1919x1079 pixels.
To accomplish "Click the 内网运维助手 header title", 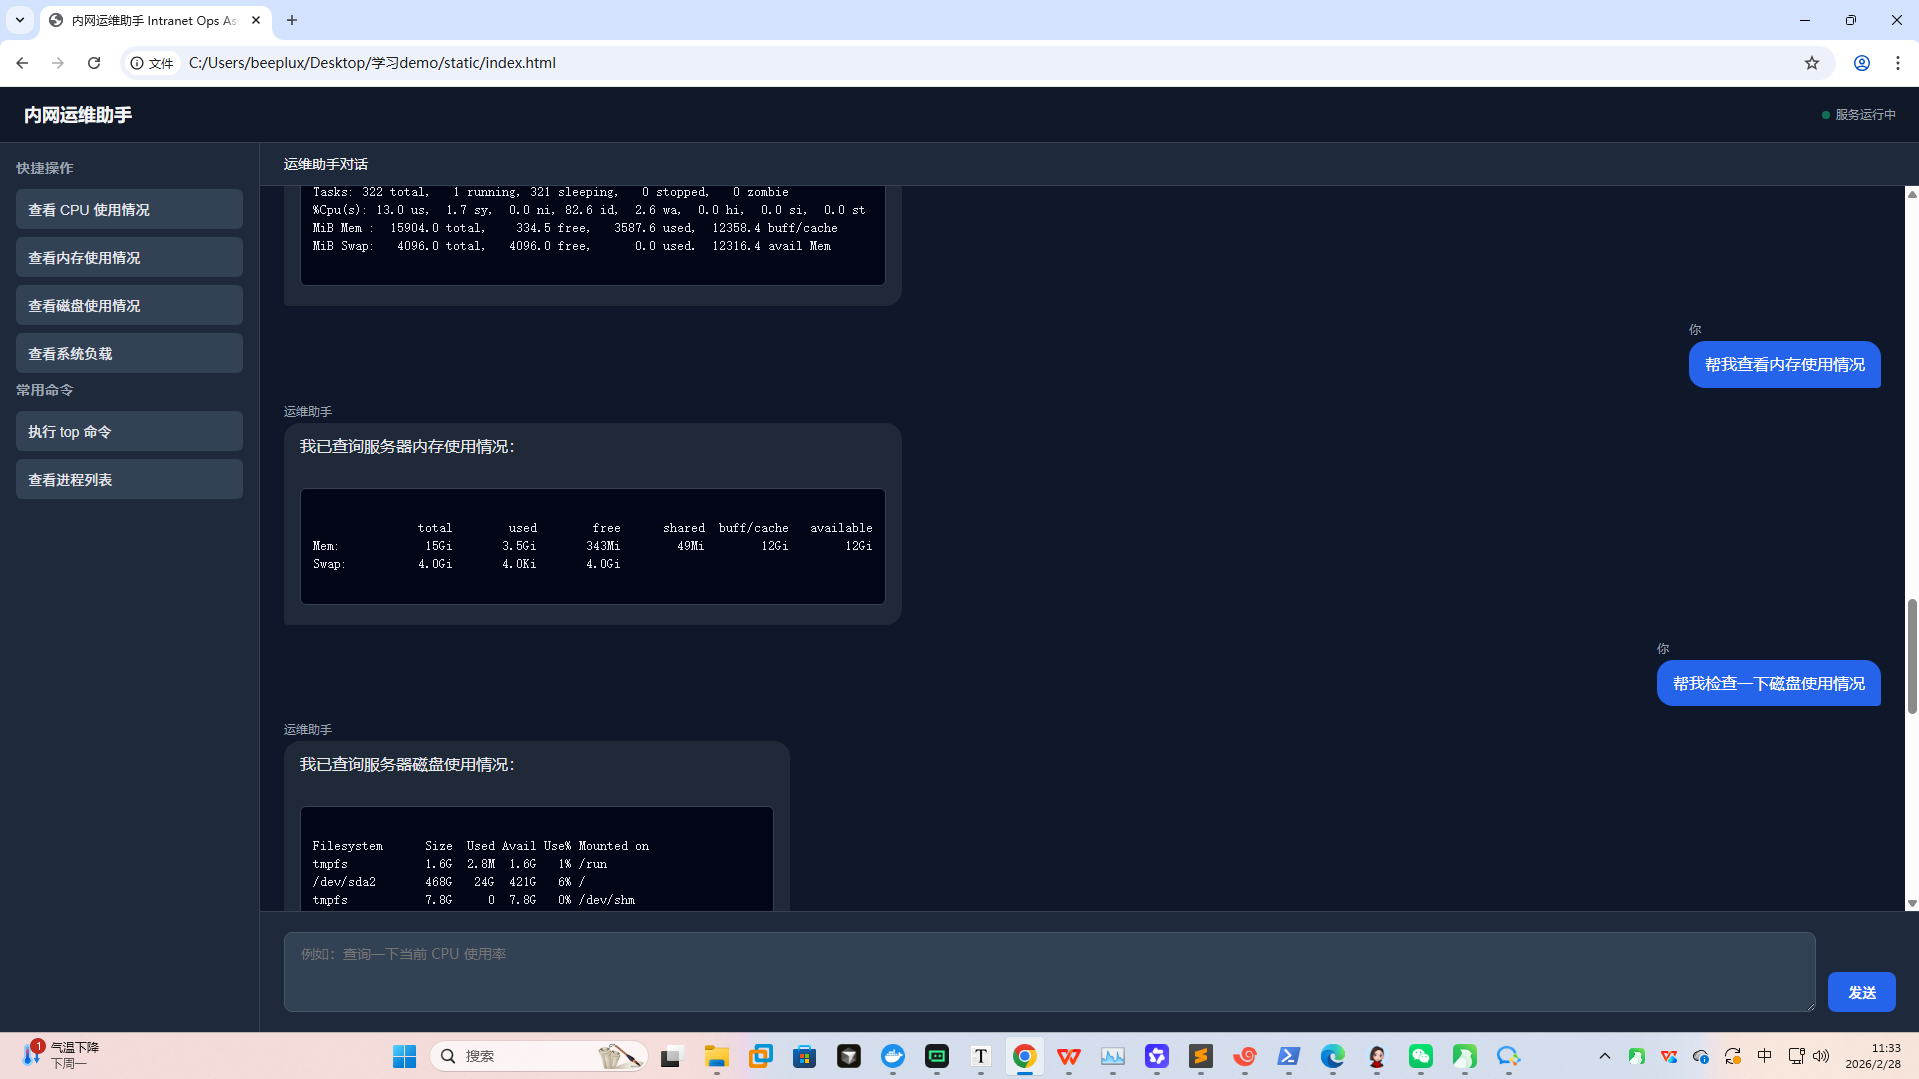I will pos(78,115).
